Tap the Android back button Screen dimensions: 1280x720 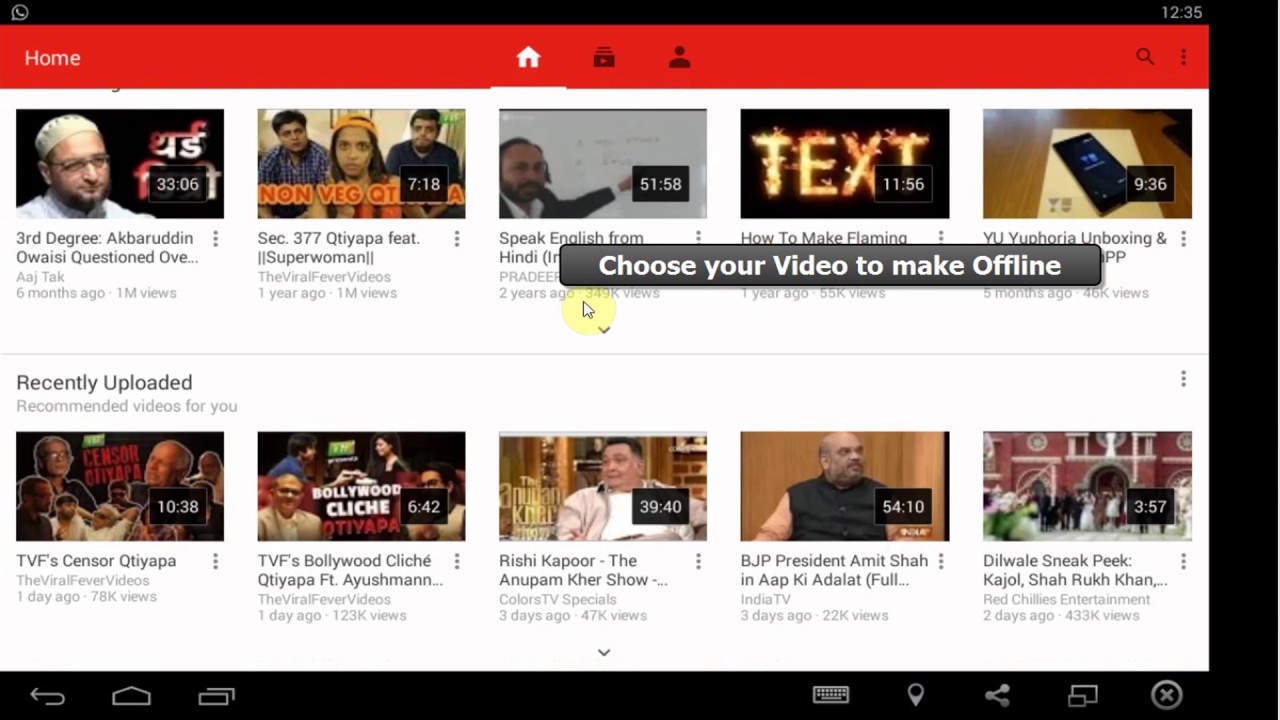pyautogui.click(x=47, y=696)
